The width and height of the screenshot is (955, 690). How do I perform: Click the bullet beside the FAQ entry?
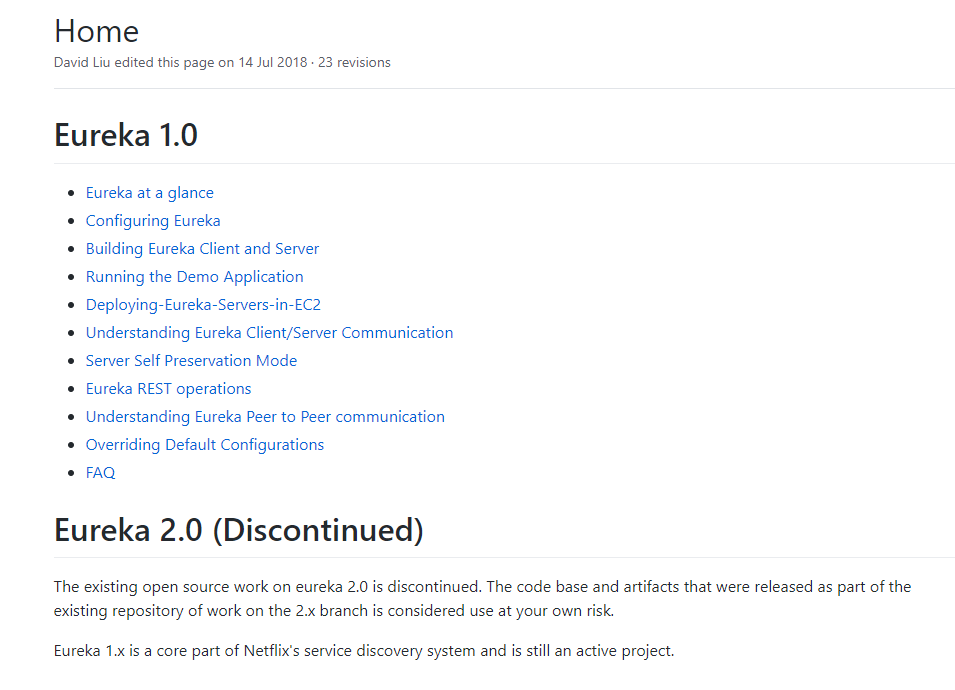pos(71,473)
